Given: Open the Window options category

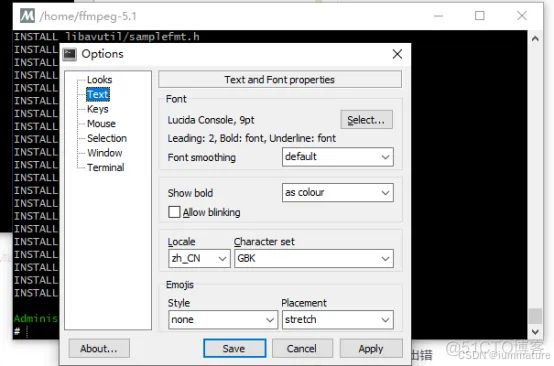Looking at the screenshot, I should 105,153.
